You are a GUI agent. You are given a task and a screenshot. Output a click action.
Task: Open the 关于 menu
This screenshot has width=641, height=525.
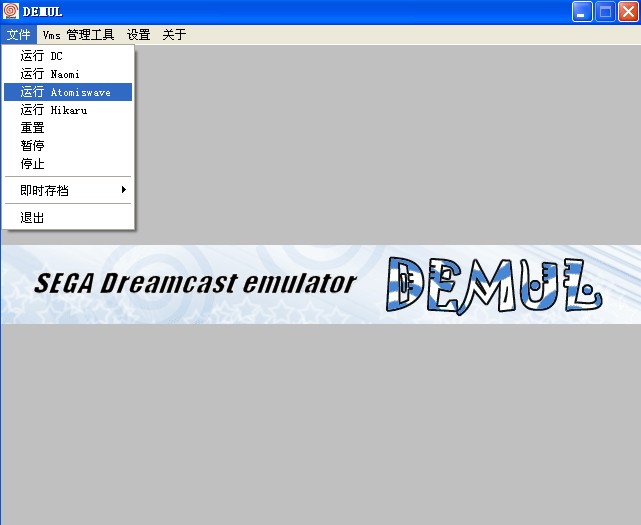[x=174, y=35]
